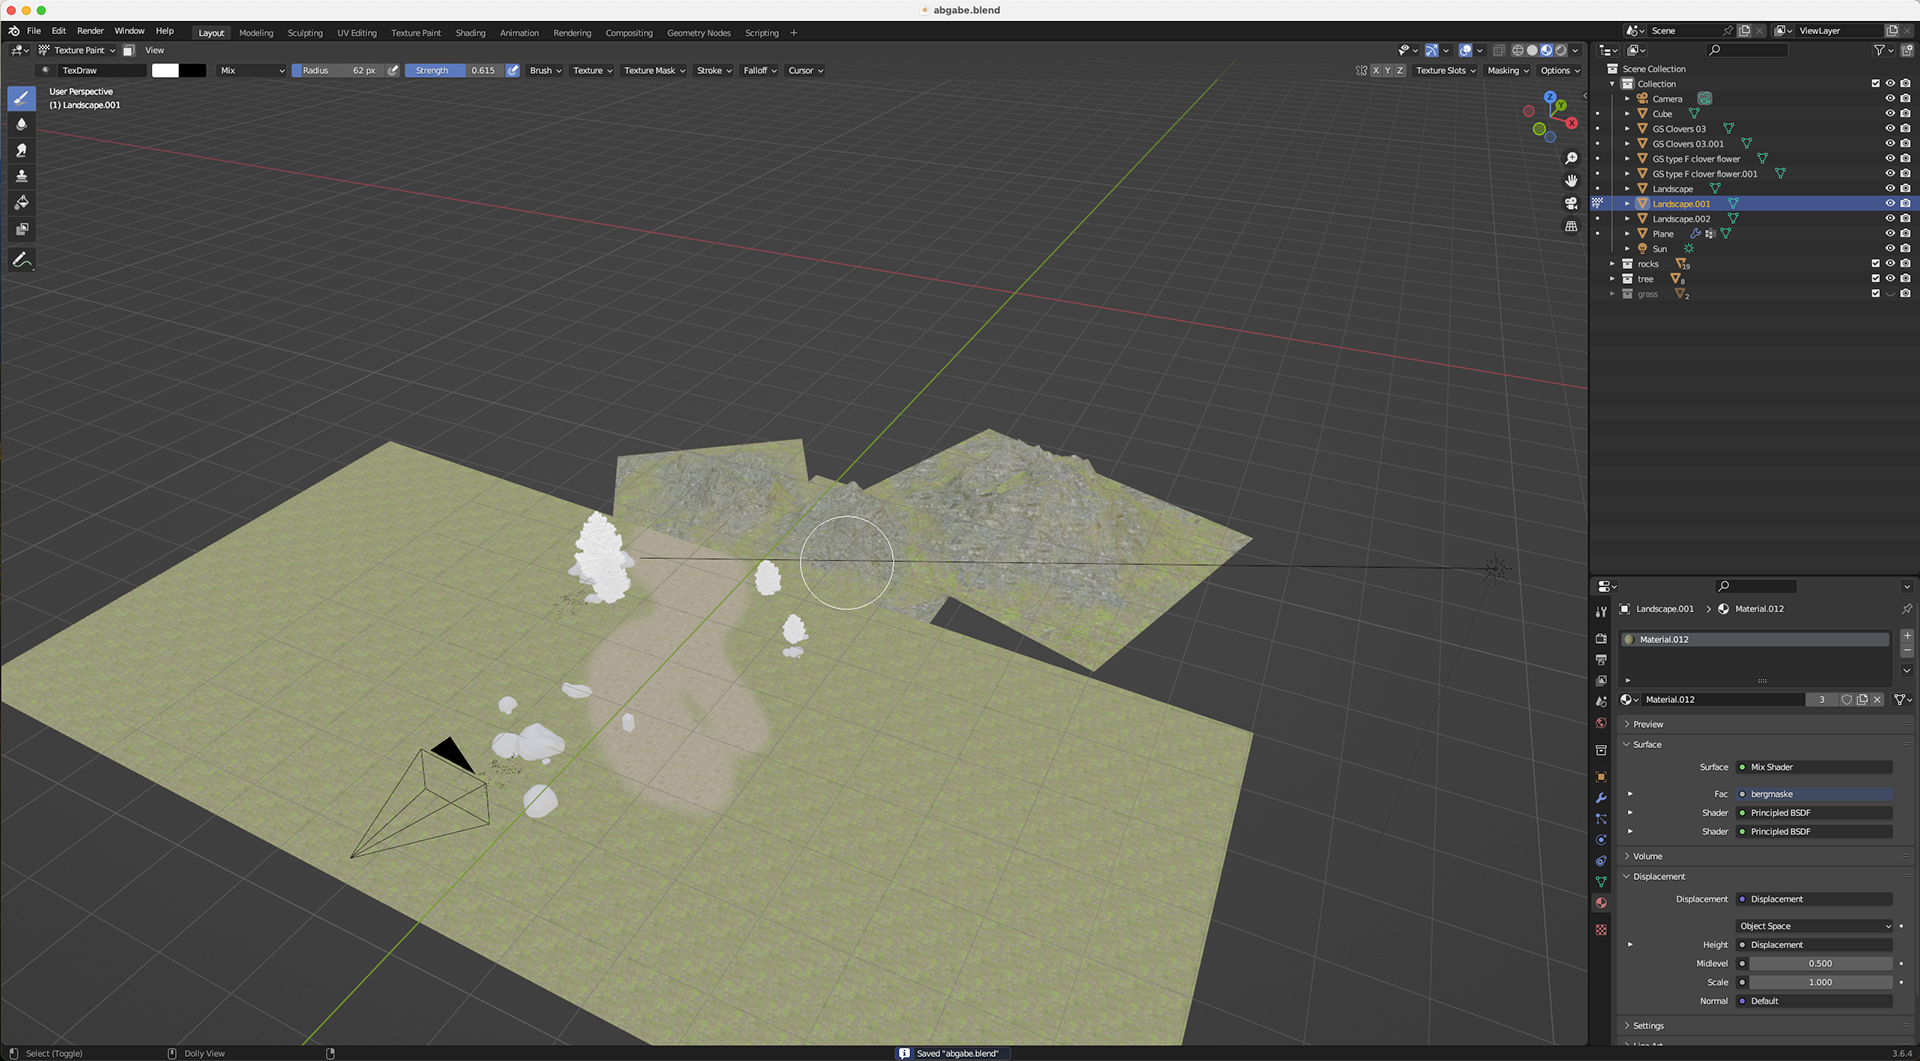Expand the rocks collection in outliner
The height and width of the screenshot is (1061, 1920).
coord(1612,264)
